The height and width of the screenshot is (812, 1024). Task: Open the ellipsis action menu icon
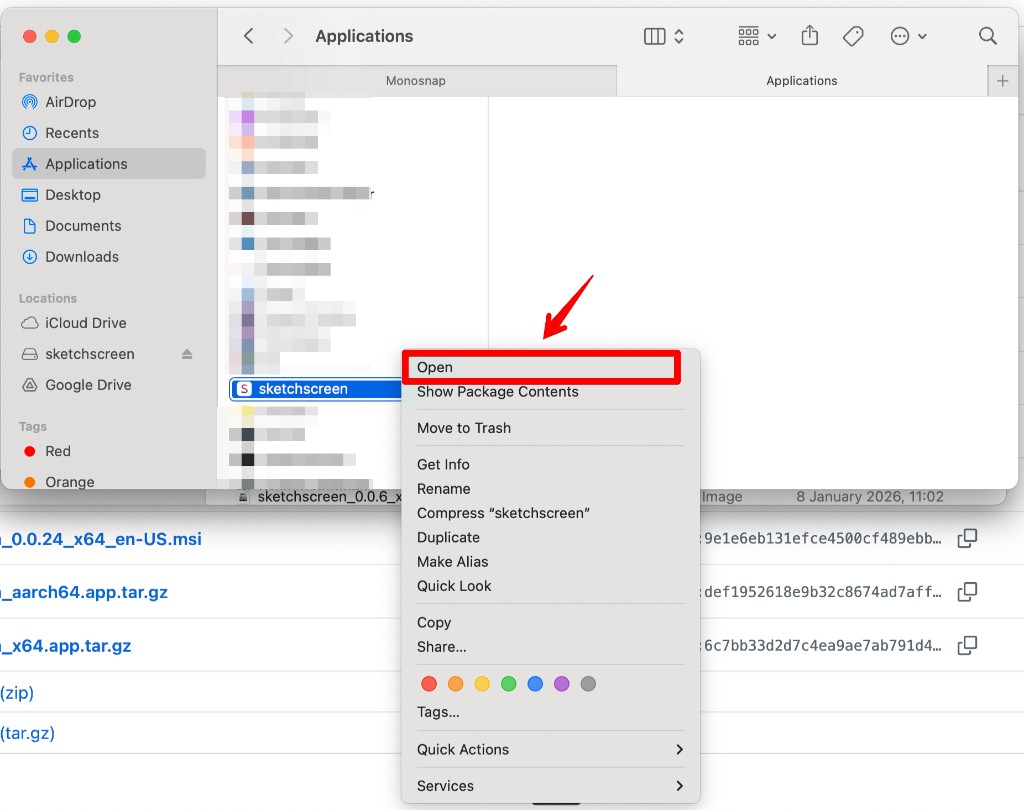click(900, 36)
